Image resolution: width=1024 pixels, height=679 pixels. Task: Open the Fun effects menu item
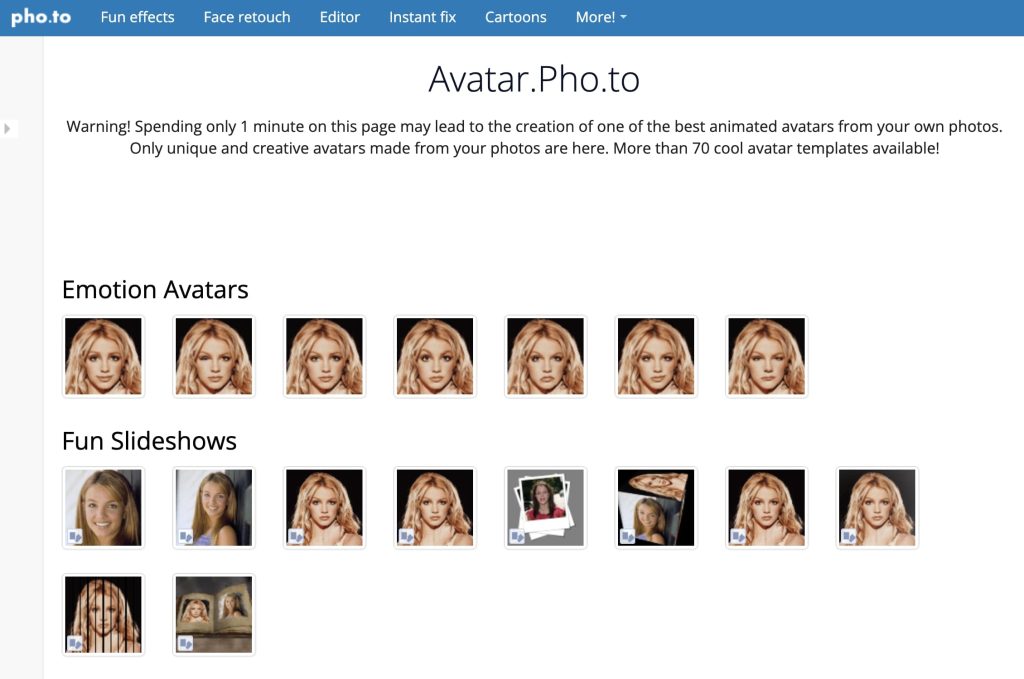137,17
